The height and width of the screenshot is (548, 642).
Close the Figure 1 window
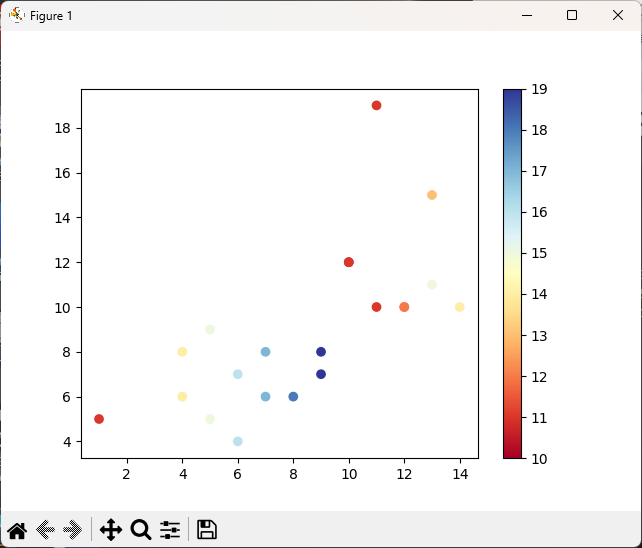(618, 15)
